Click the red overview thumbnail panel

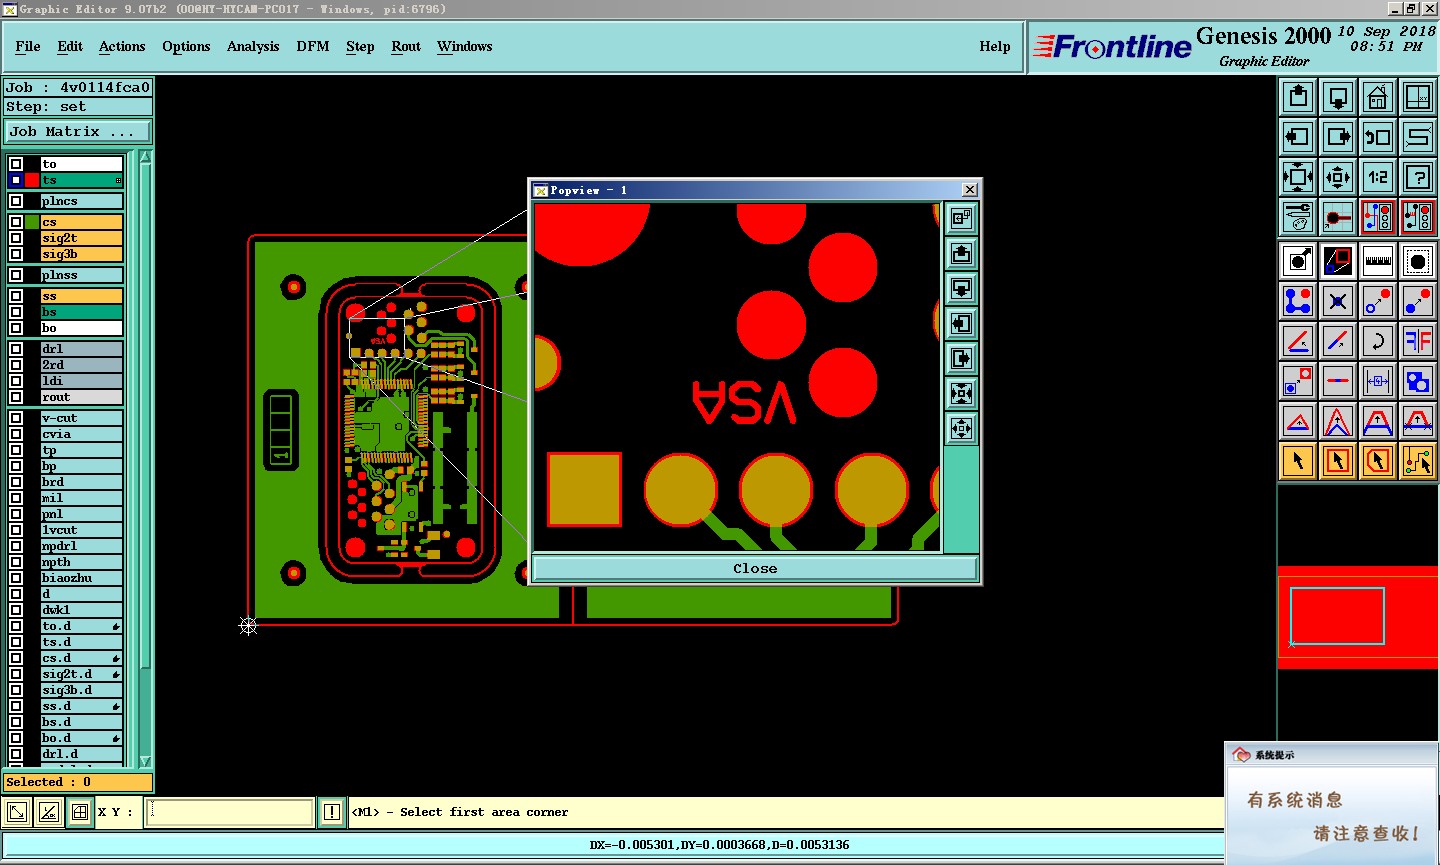[x=1358, y=617]
